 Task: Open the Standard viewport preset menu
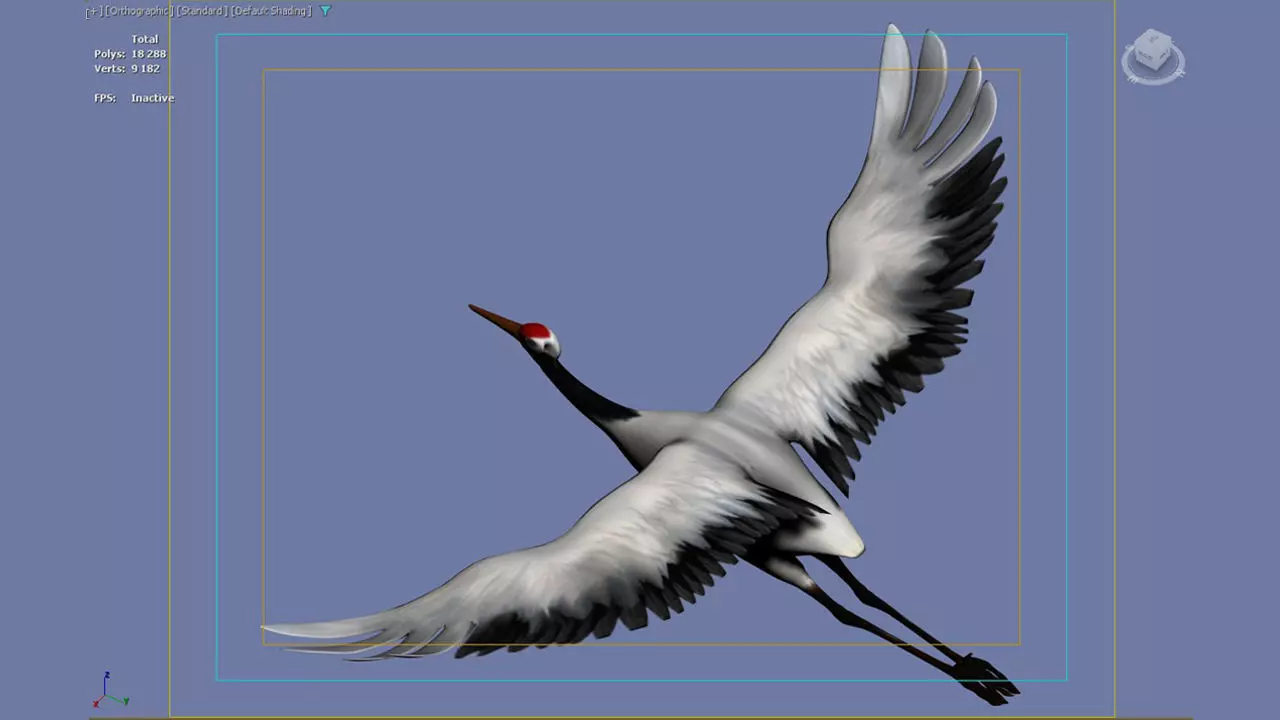tap(202, 11)
